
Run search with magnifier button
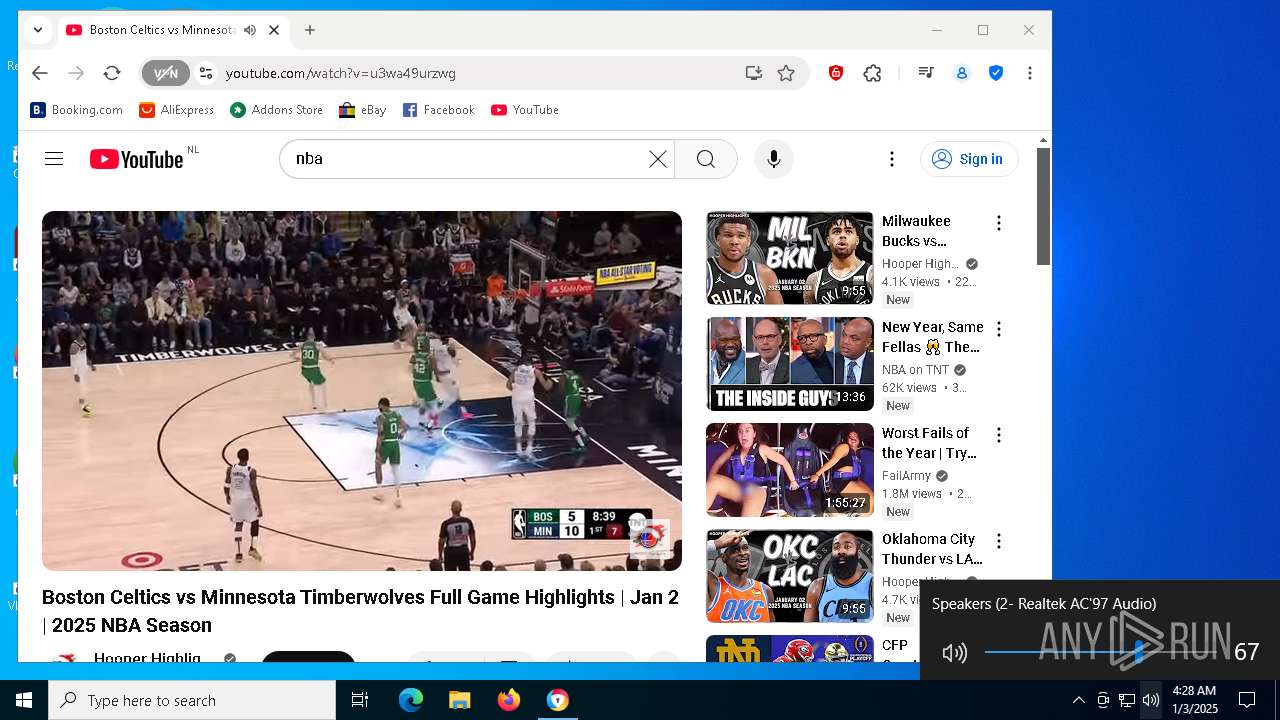click(x=706, y=159)
